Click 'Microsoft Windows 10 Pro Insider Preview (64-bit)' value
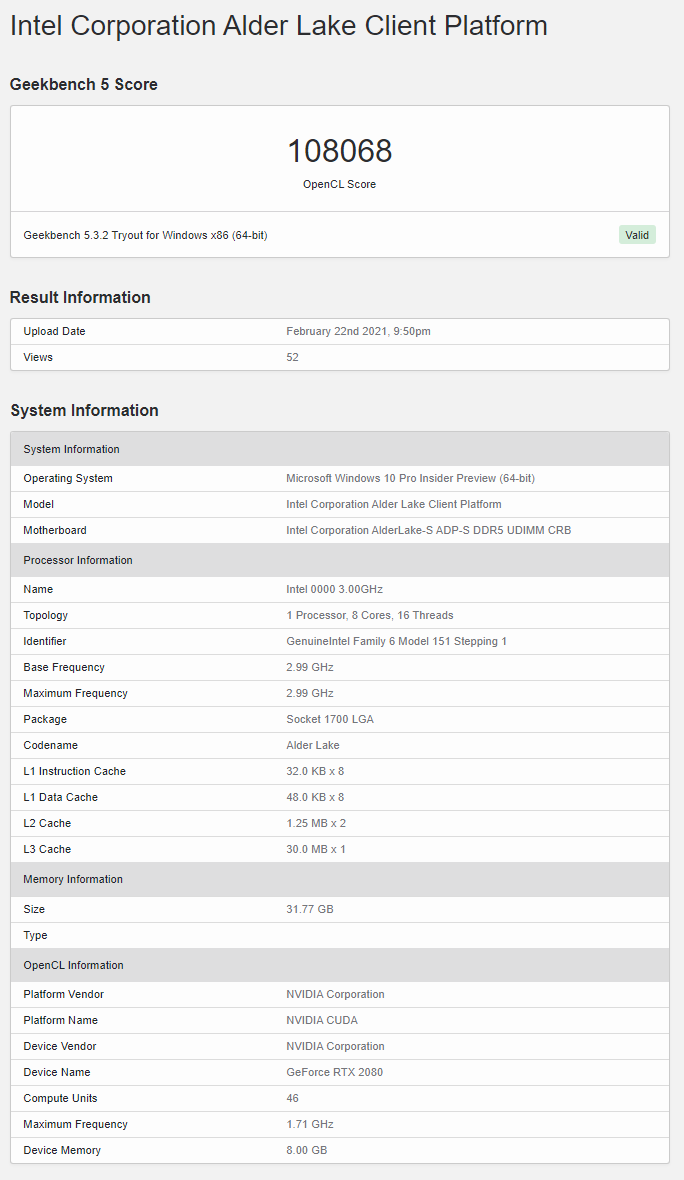 (x=410, y=478)
